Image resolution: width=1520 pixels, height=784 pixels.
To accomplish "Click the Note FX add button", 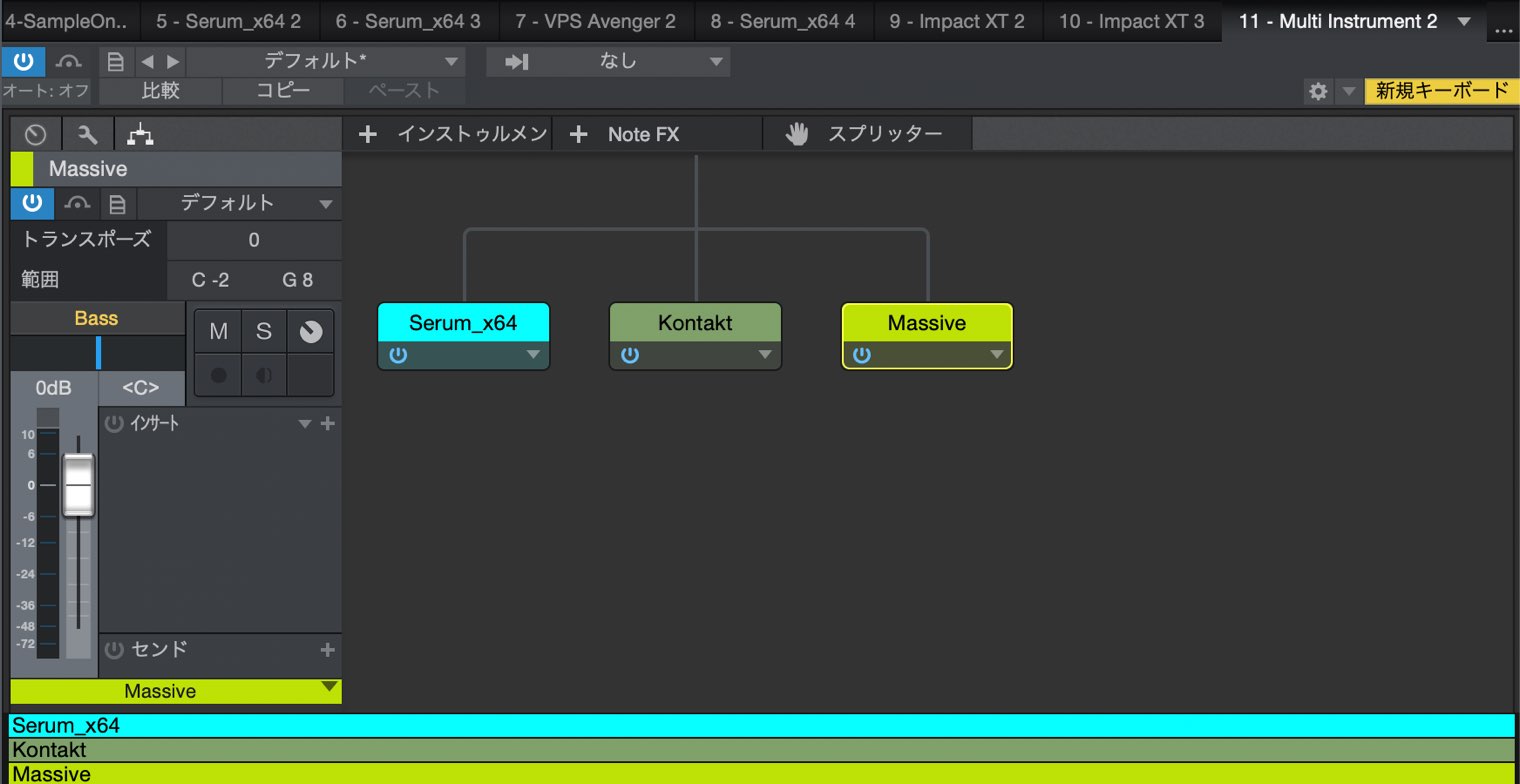I will [x=656, y=134].
